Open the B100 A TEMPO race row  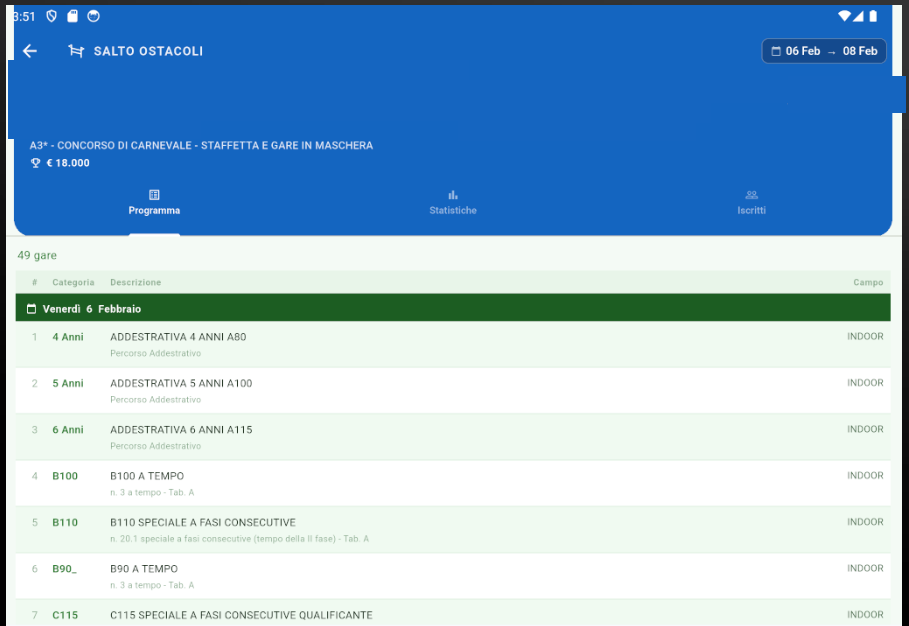(x=453, y=483)
